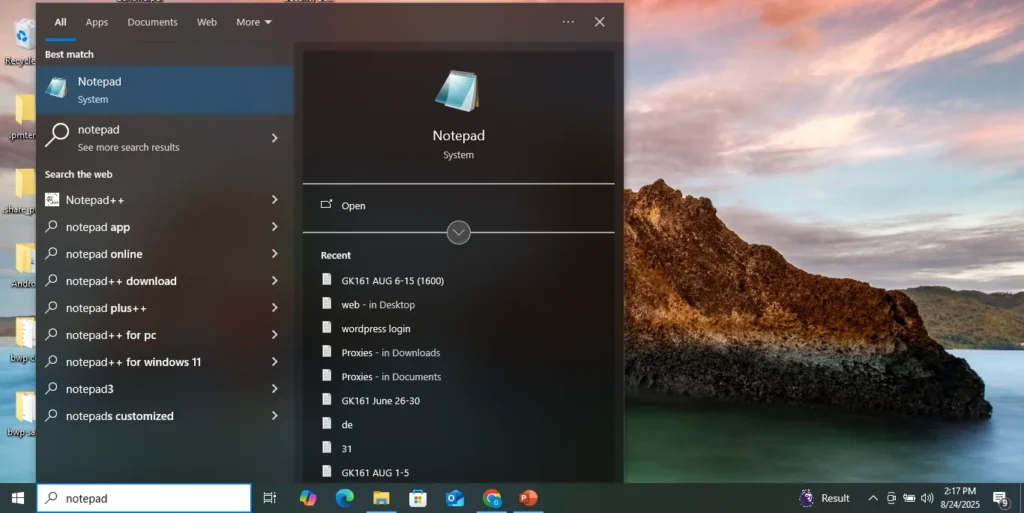Open File Explorer from the taskbar
The width and height of the screenshot is (1024, 513).
[x=381, y=498]
